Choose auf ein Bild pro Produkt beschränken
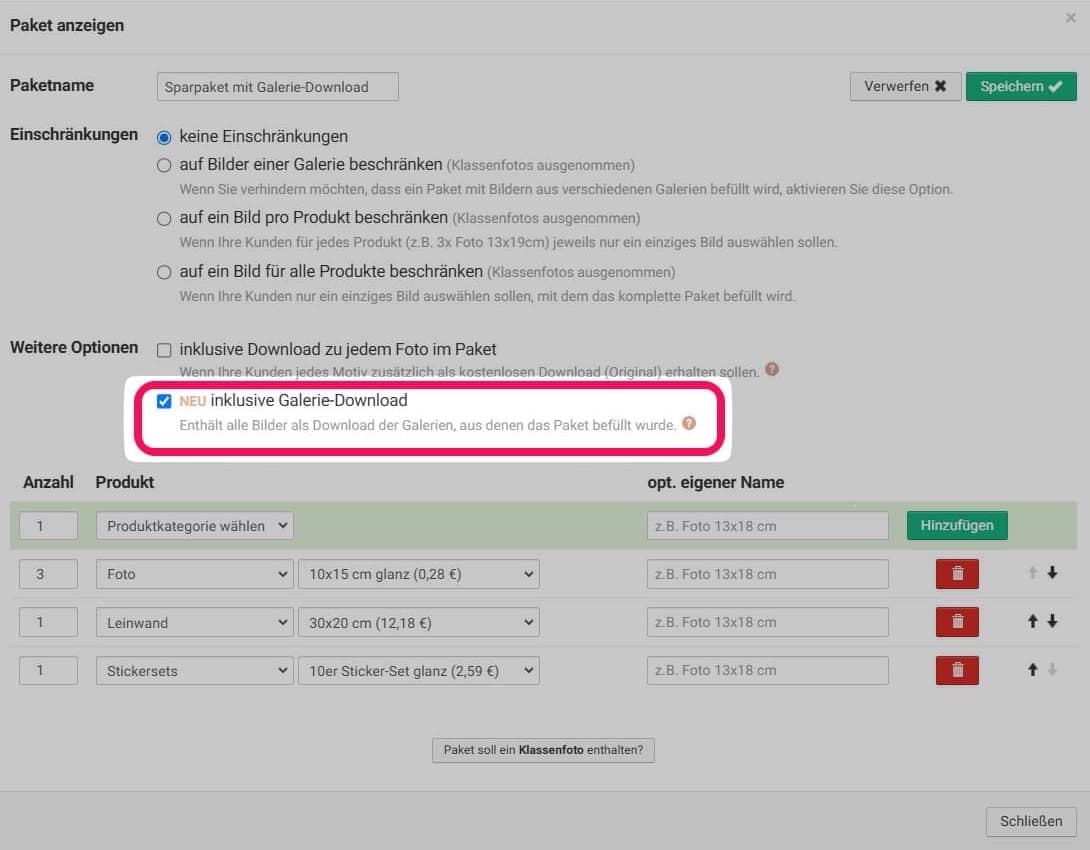This screenshot has width=1090, height=850. click(x=165, y=218)
